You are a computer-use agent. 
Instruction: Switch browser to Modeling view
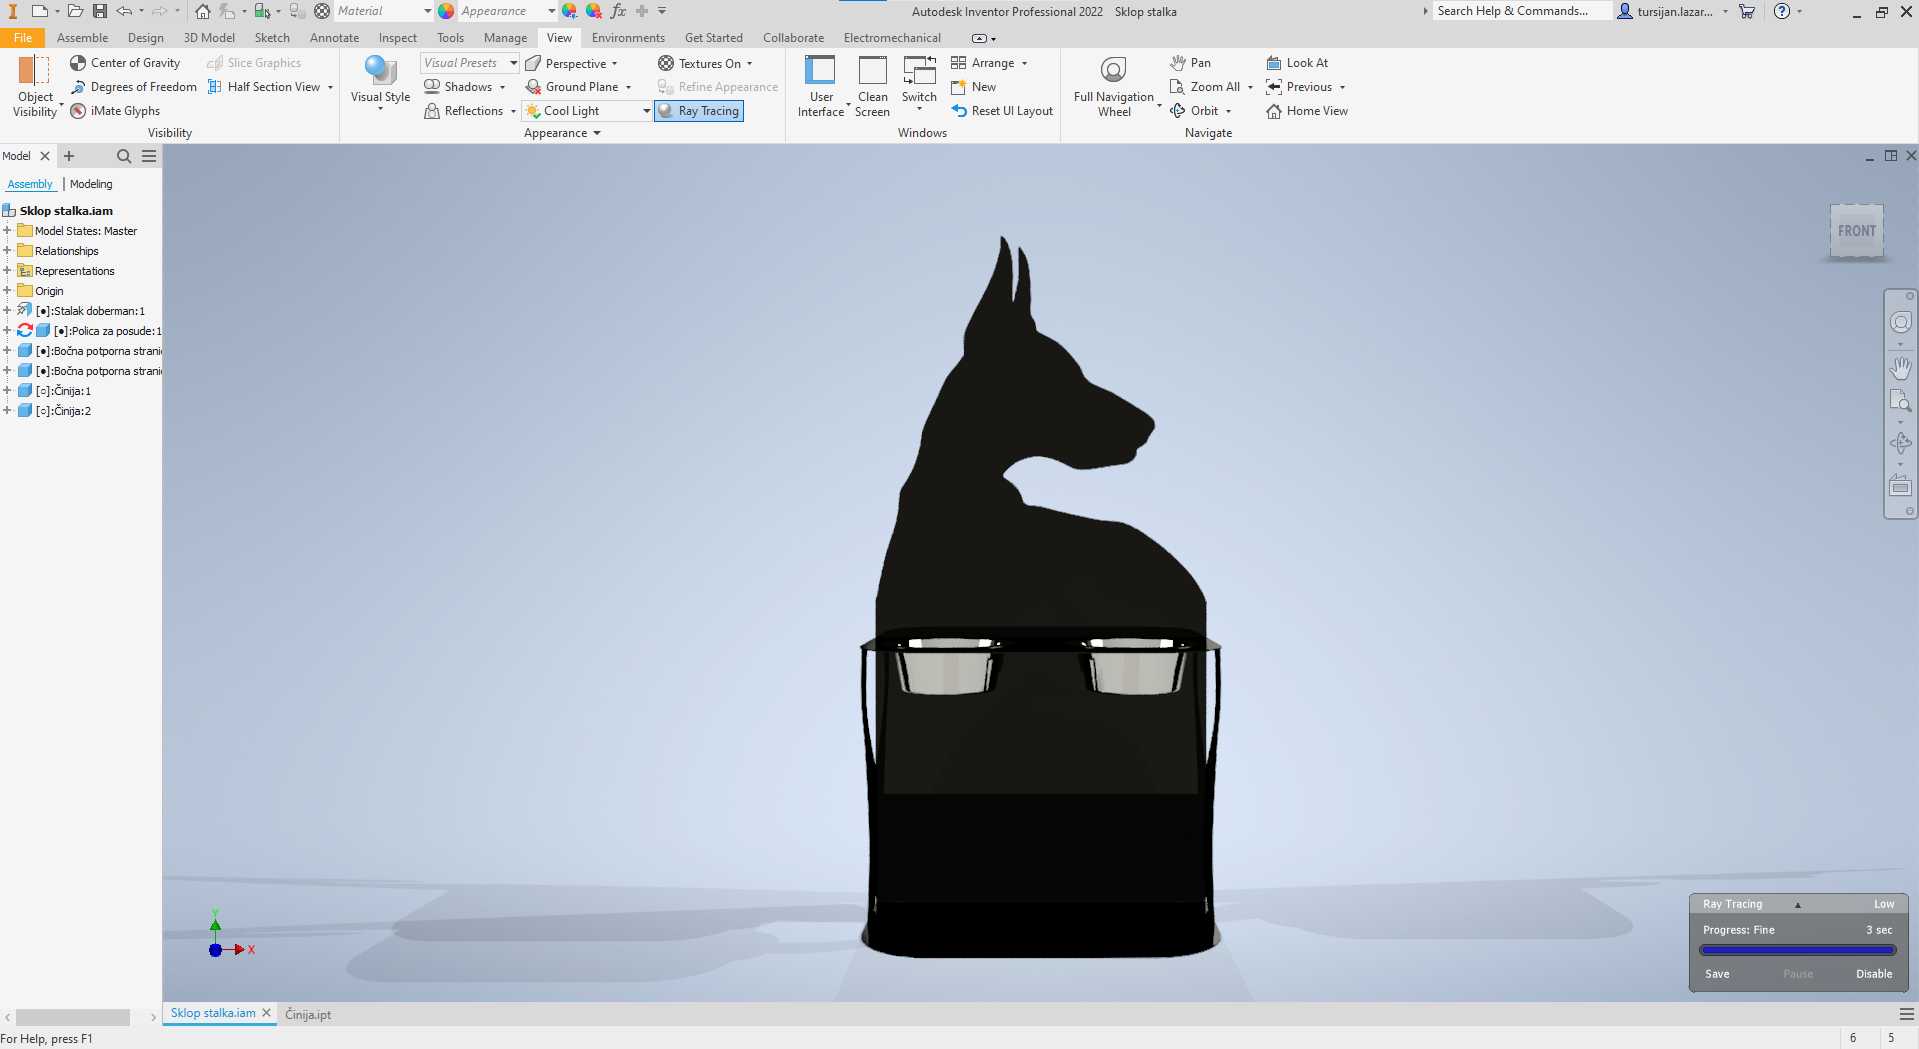click(x=91, y=184)
